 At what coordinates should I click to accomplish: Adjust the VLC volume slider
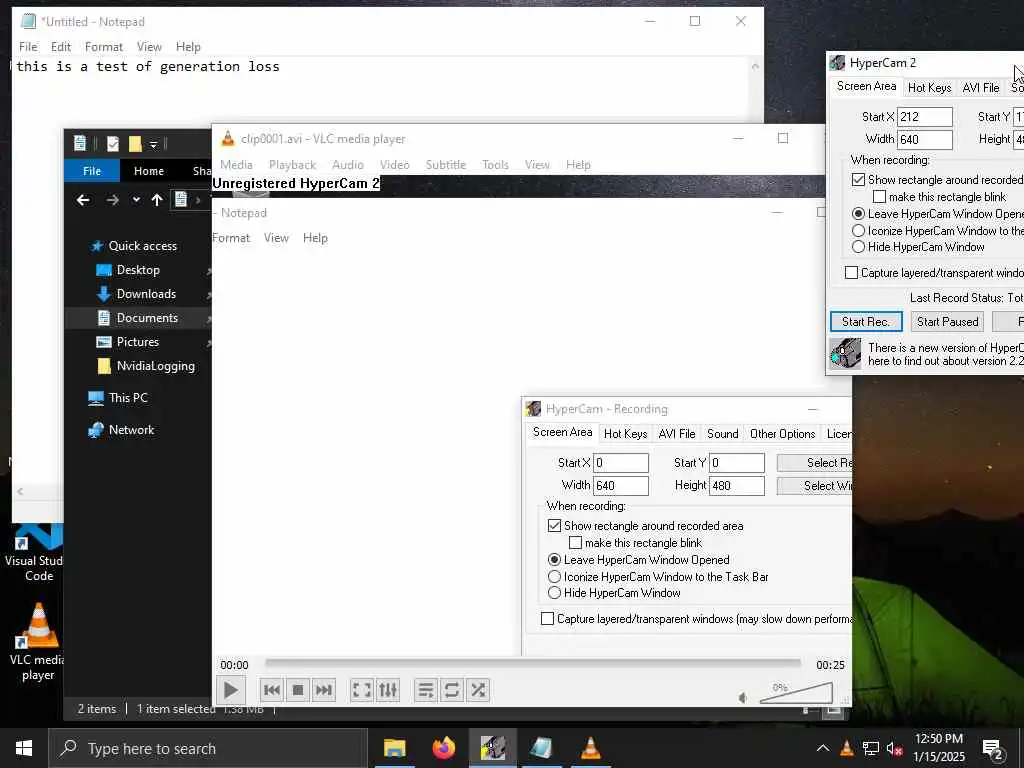[x=796, y=693]
